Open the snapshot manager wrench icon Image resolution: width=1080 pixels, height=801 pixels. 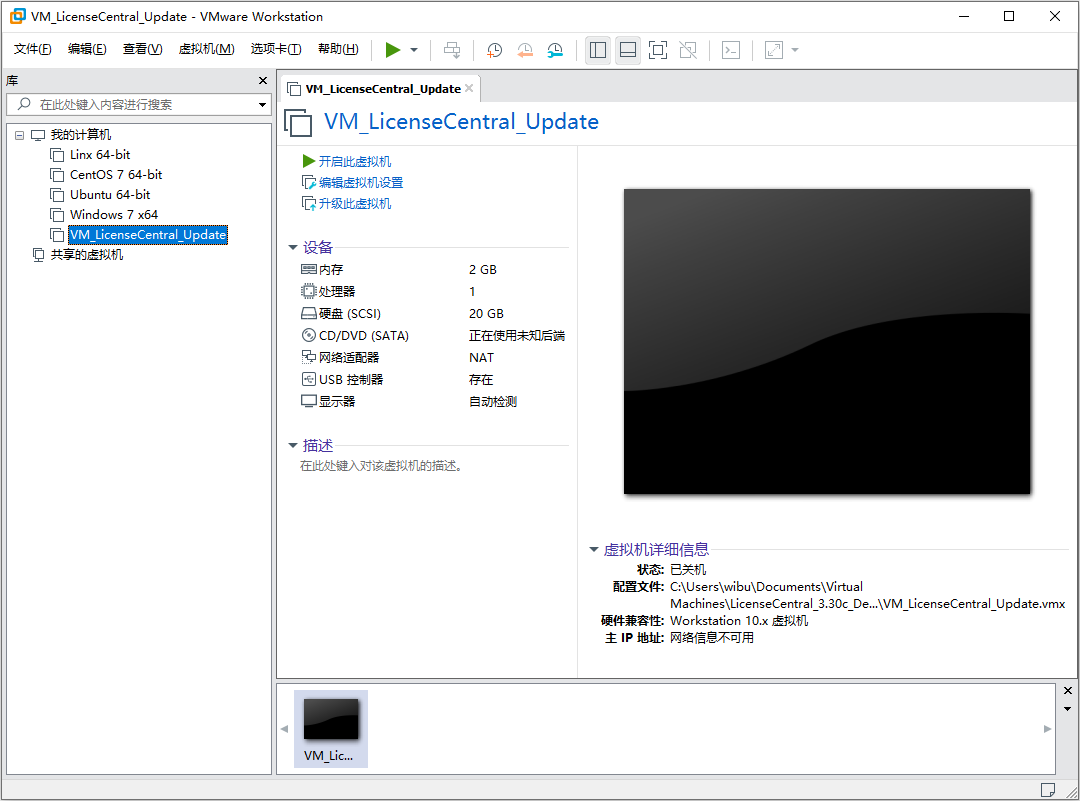555,50
